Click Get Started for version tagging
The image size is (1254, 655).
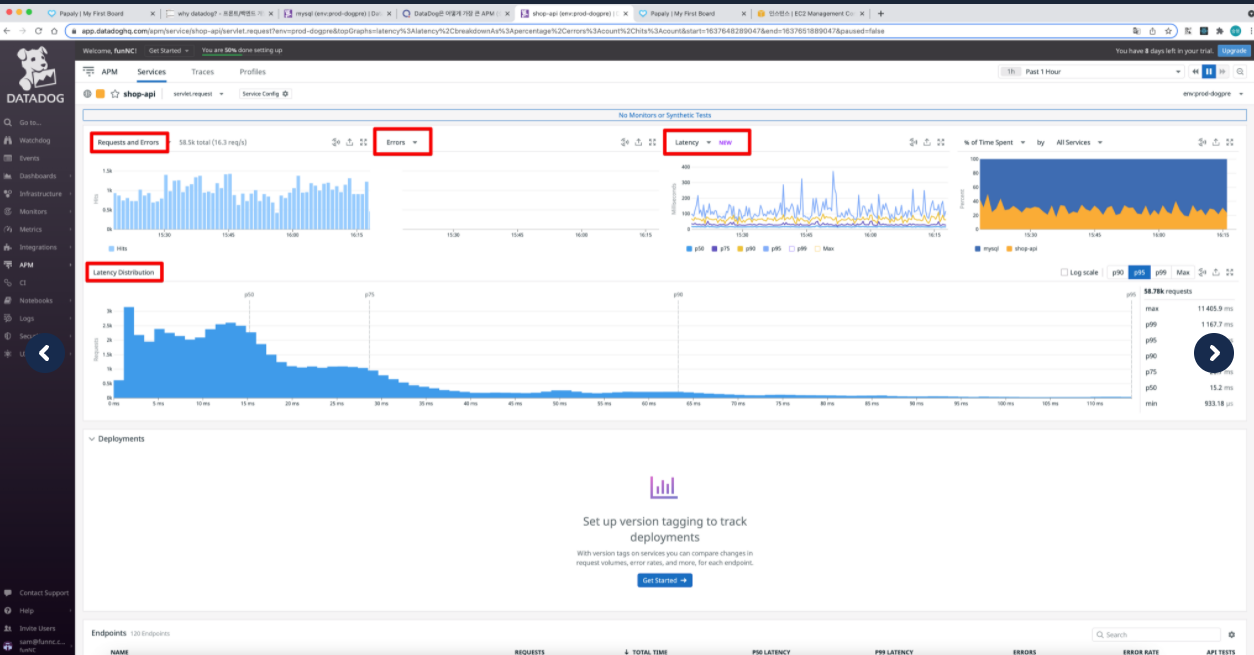point(664,580)
